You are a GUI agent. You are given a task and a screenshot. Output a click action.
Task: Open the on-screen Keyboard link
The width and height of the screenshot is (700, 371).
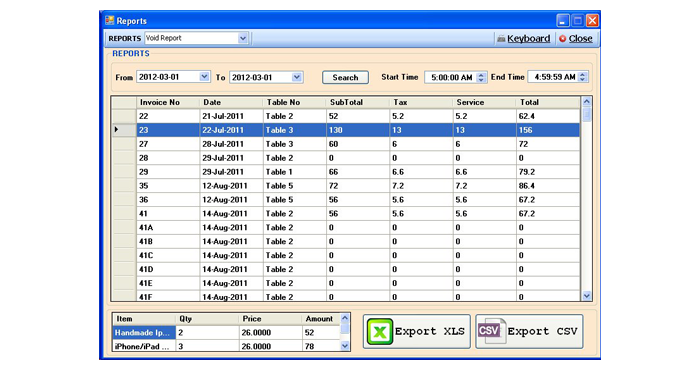pyautogui.click(x=529, y=39)
